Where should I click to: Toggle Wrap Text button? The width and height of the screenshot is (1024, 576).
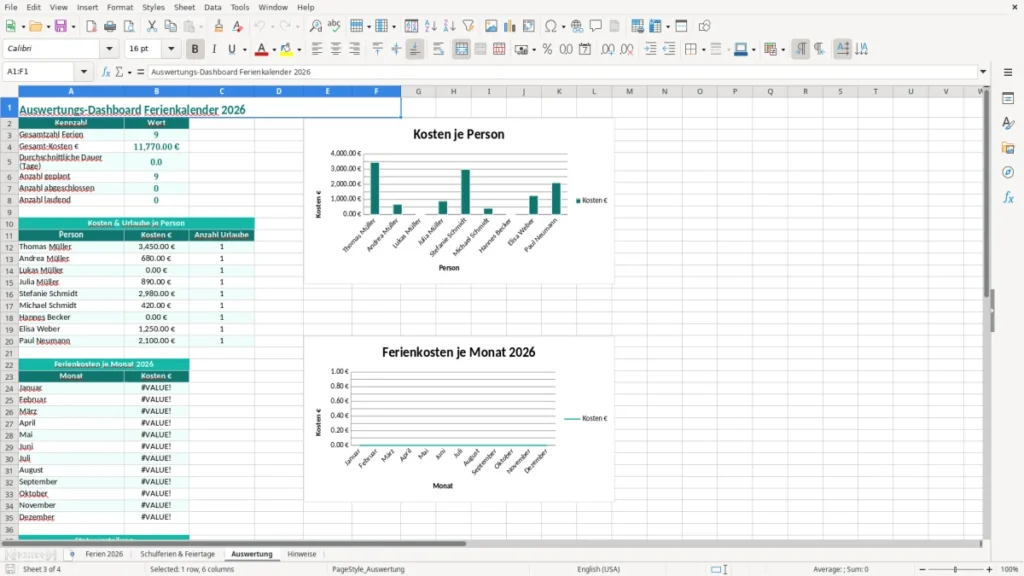(x=438, y=49)
